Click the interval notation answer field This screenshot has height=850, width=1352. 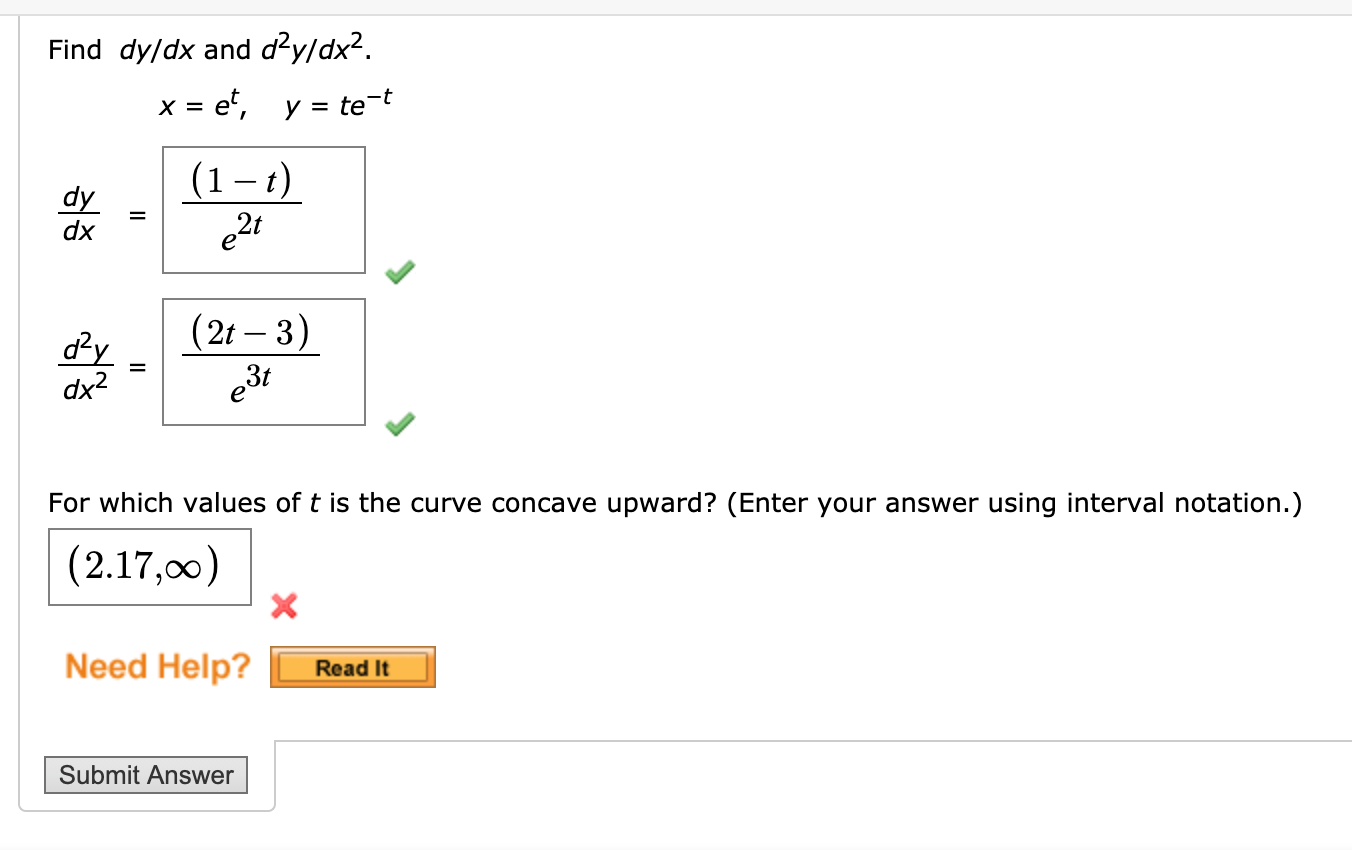149,567
